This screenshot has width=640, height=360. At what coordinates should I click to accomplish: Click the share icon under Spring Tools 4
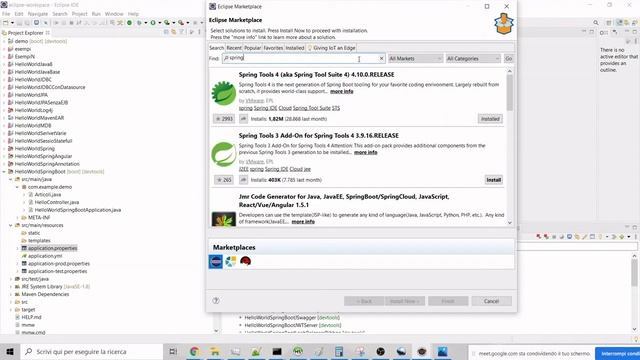243,119
